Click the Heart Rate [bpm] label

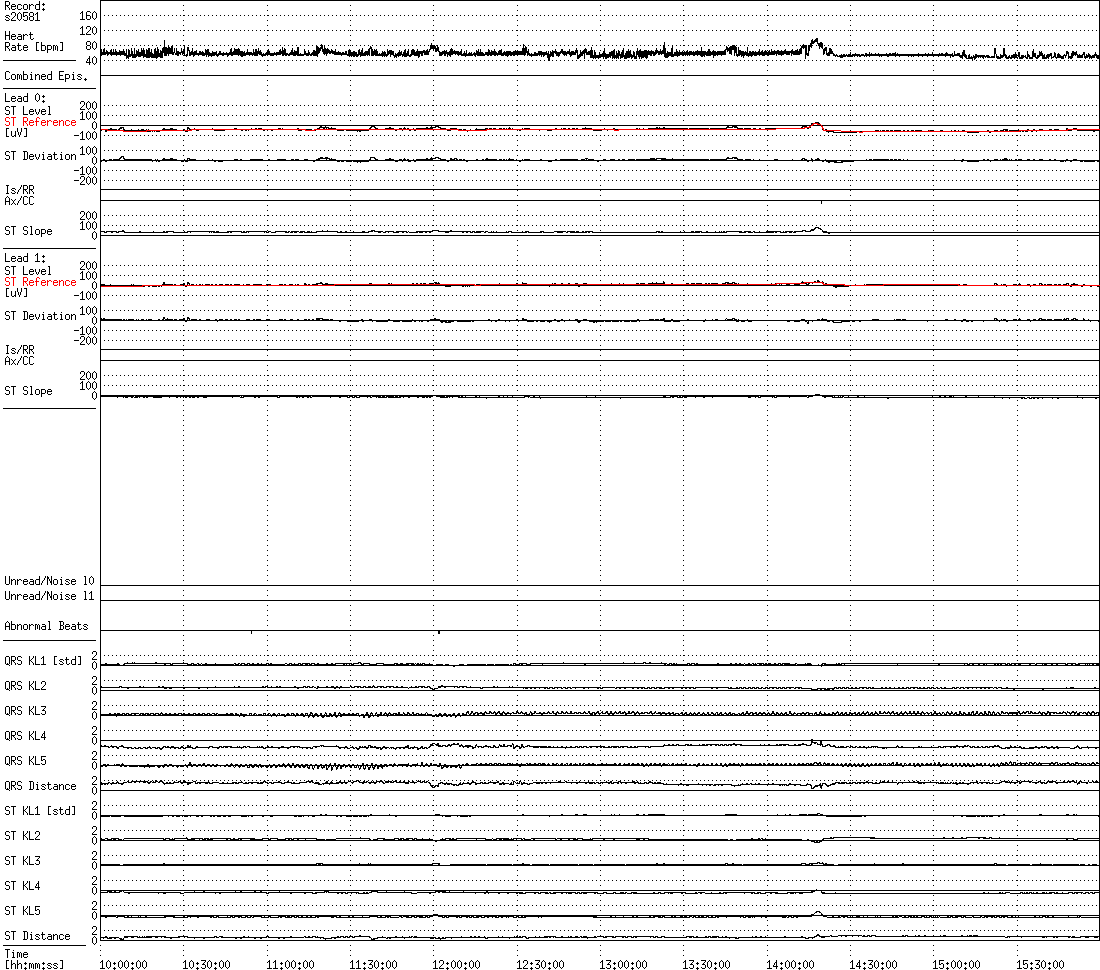pyautogui.click(x=34, y=41)
